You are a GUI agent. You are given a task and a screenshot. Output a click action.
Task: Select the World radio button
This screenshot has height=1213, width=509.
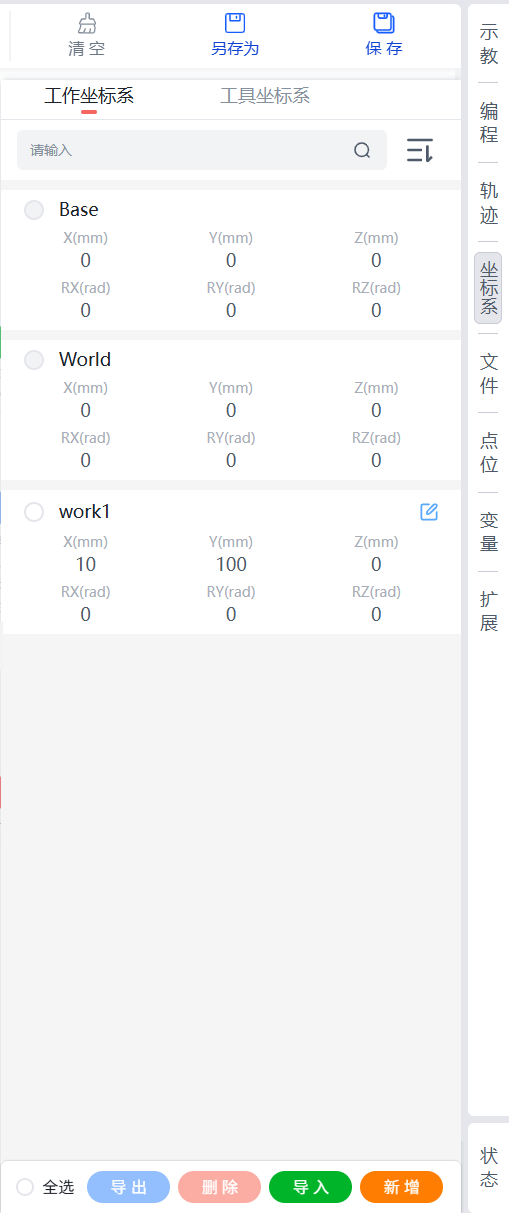[x=34, y=360]
